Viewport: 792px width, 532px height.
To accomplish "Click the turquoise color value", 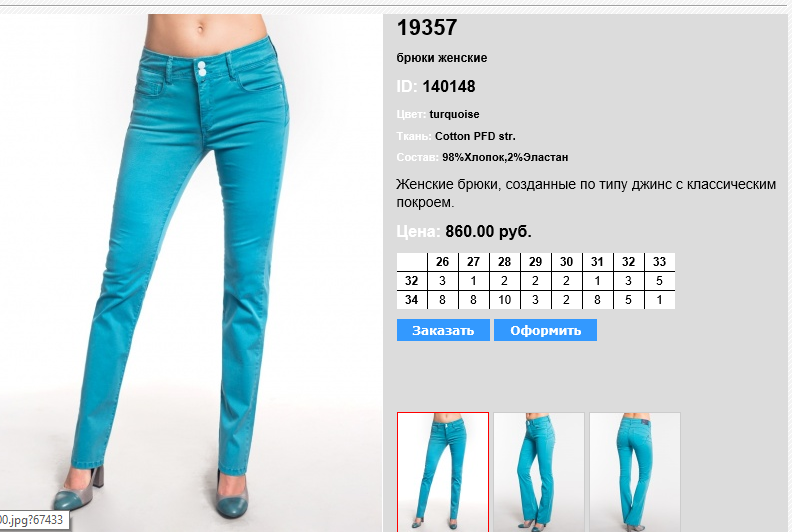I will pos(455,114).
